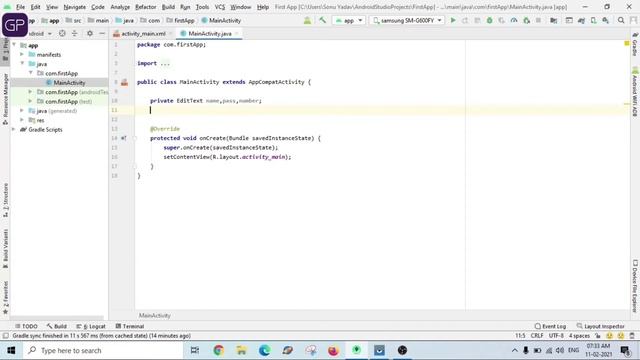Viewport: 640px width, 360px height.
Task: Click the onCreate fold toggle on line 14
Action: click(x=134, y=138)
